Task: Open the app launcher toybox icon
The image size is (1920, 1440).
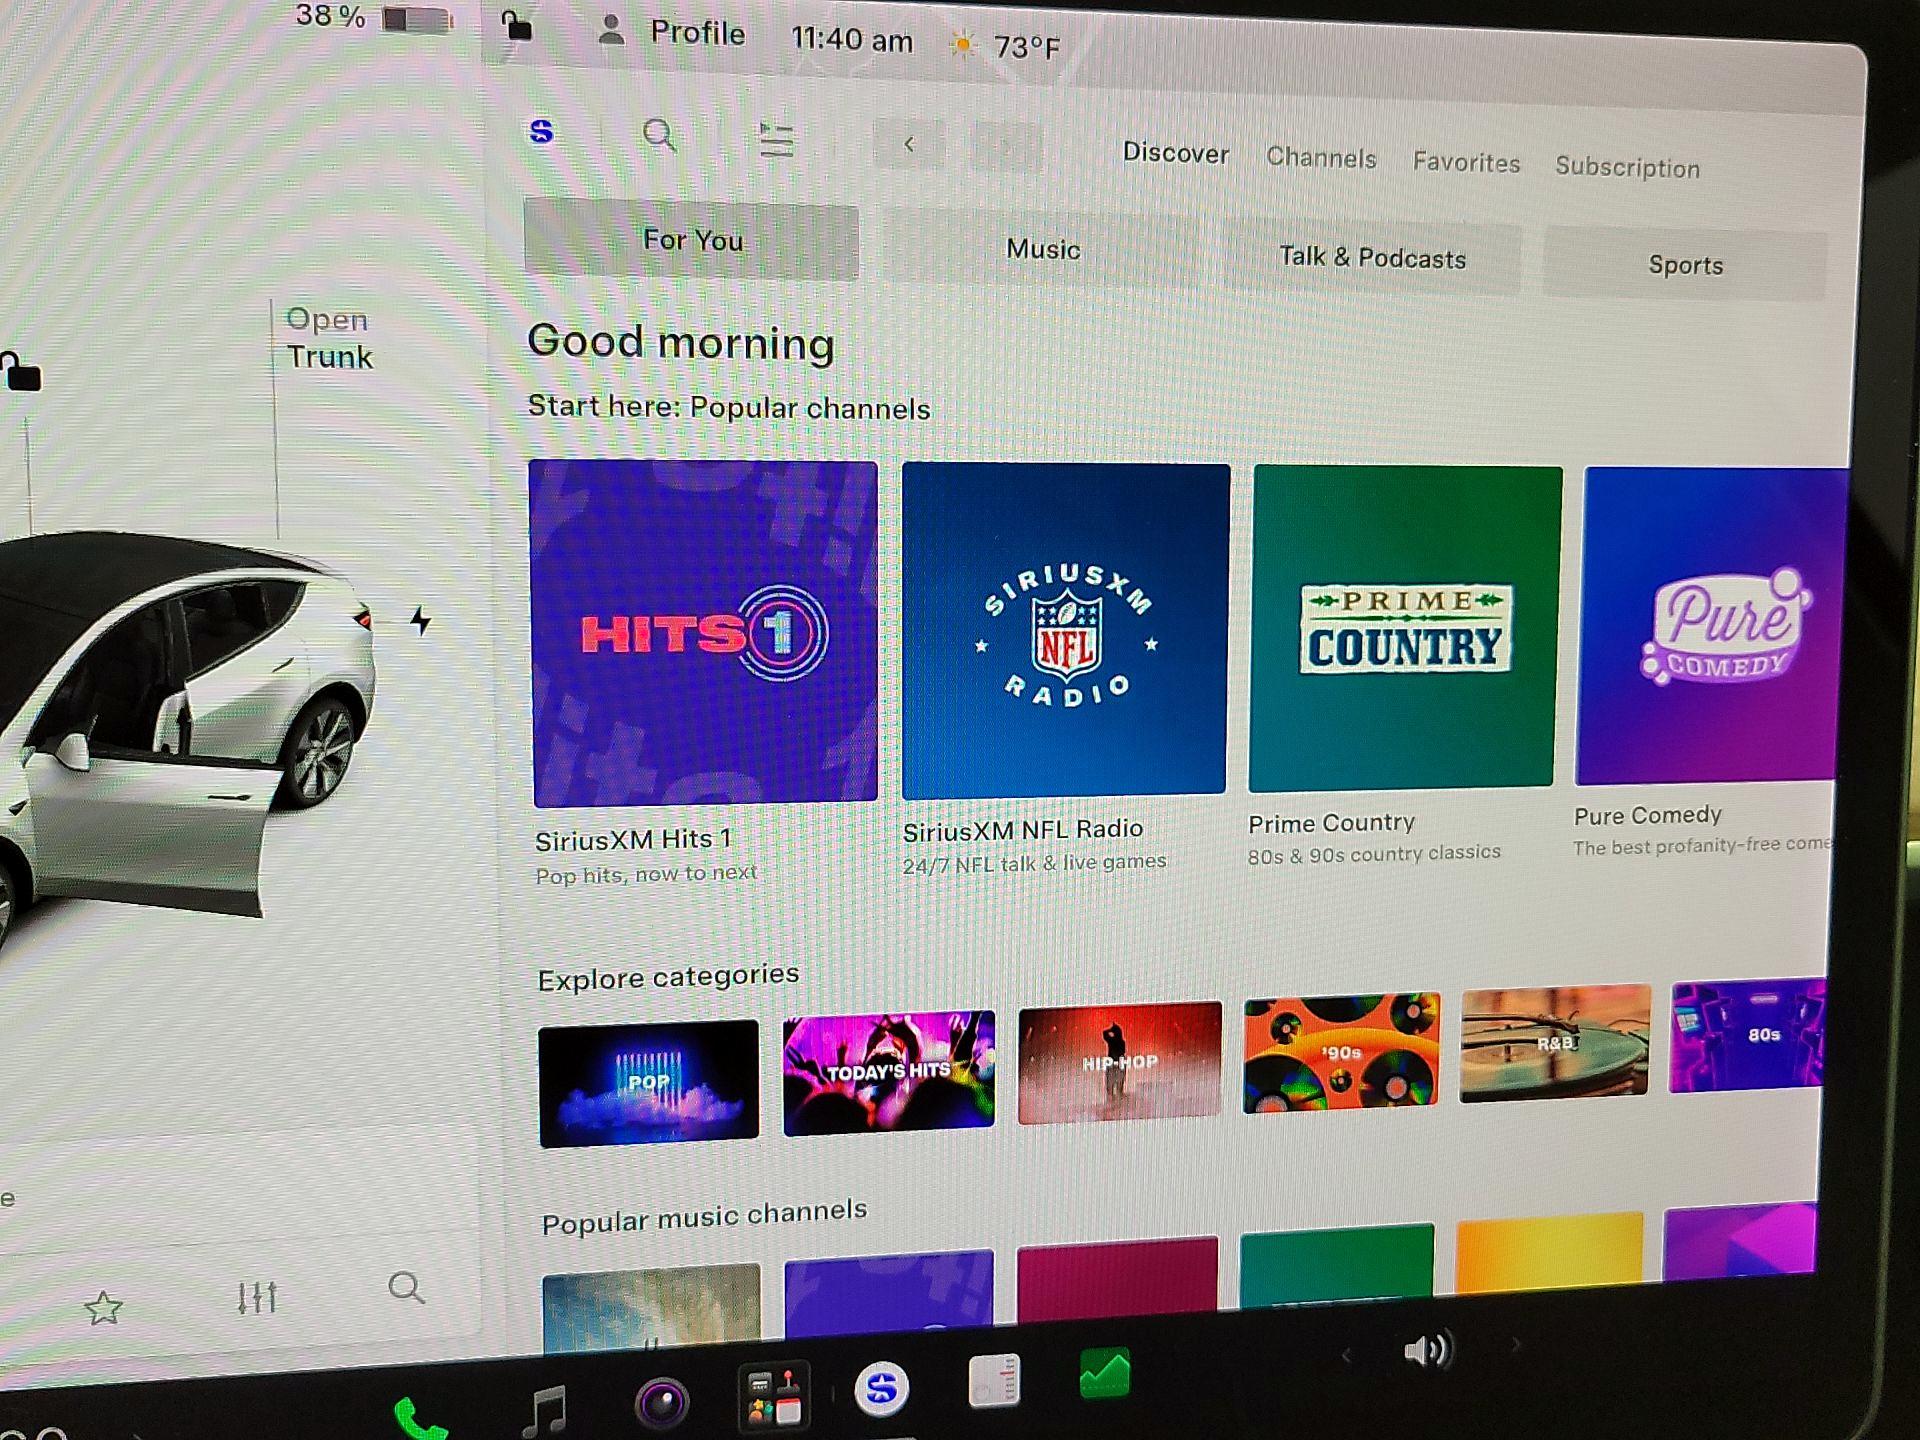Action: [x=773, y=1397]
